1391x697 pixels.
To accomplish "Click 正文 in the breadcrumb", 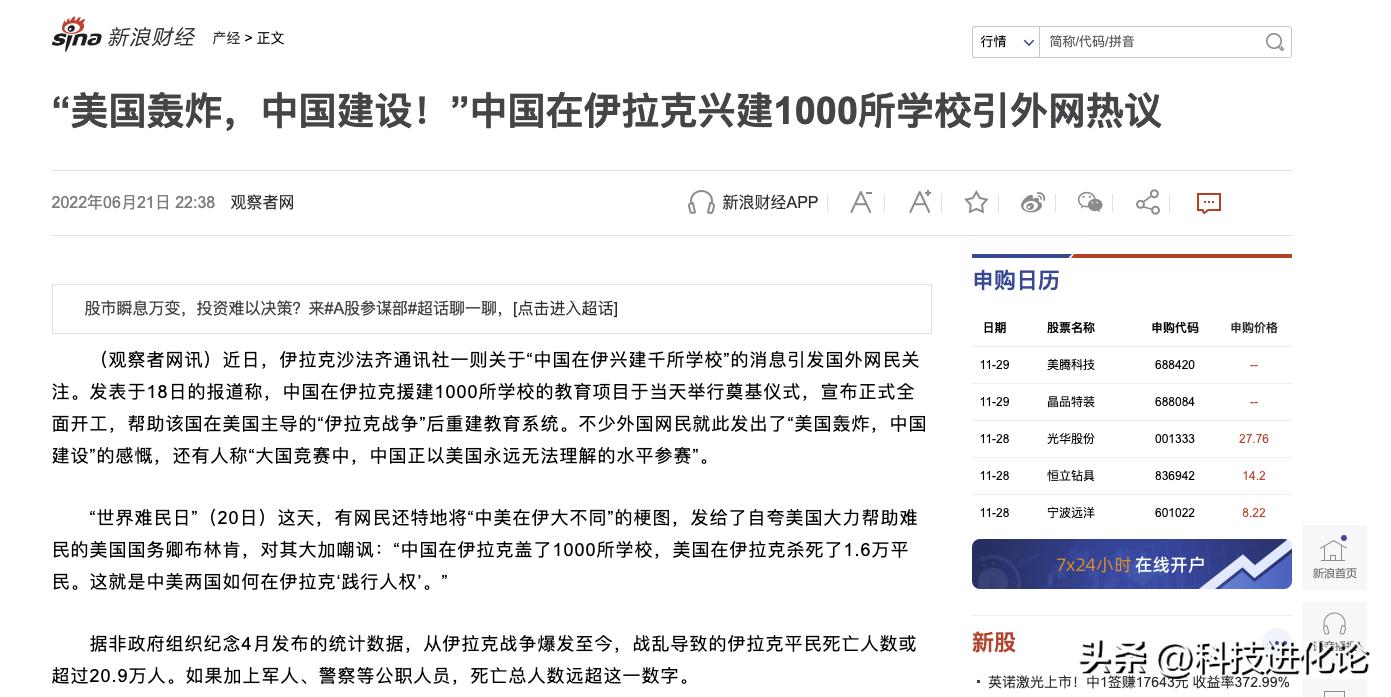I will click(271, 38).
